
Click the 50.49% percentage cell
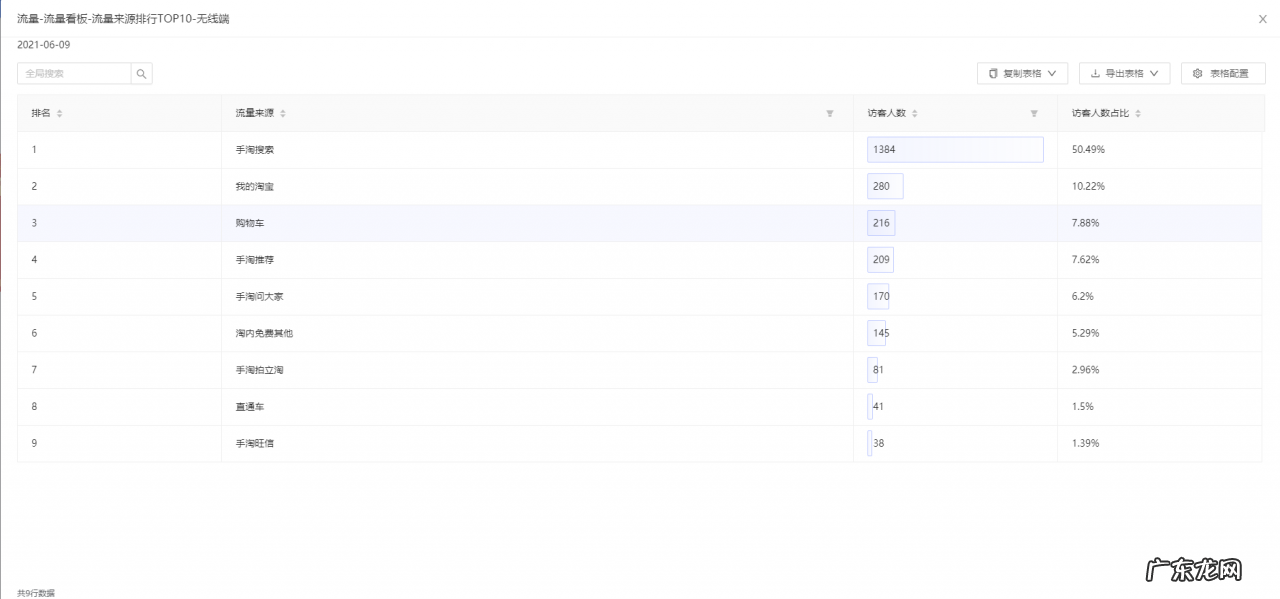[x=1088, y=150]
